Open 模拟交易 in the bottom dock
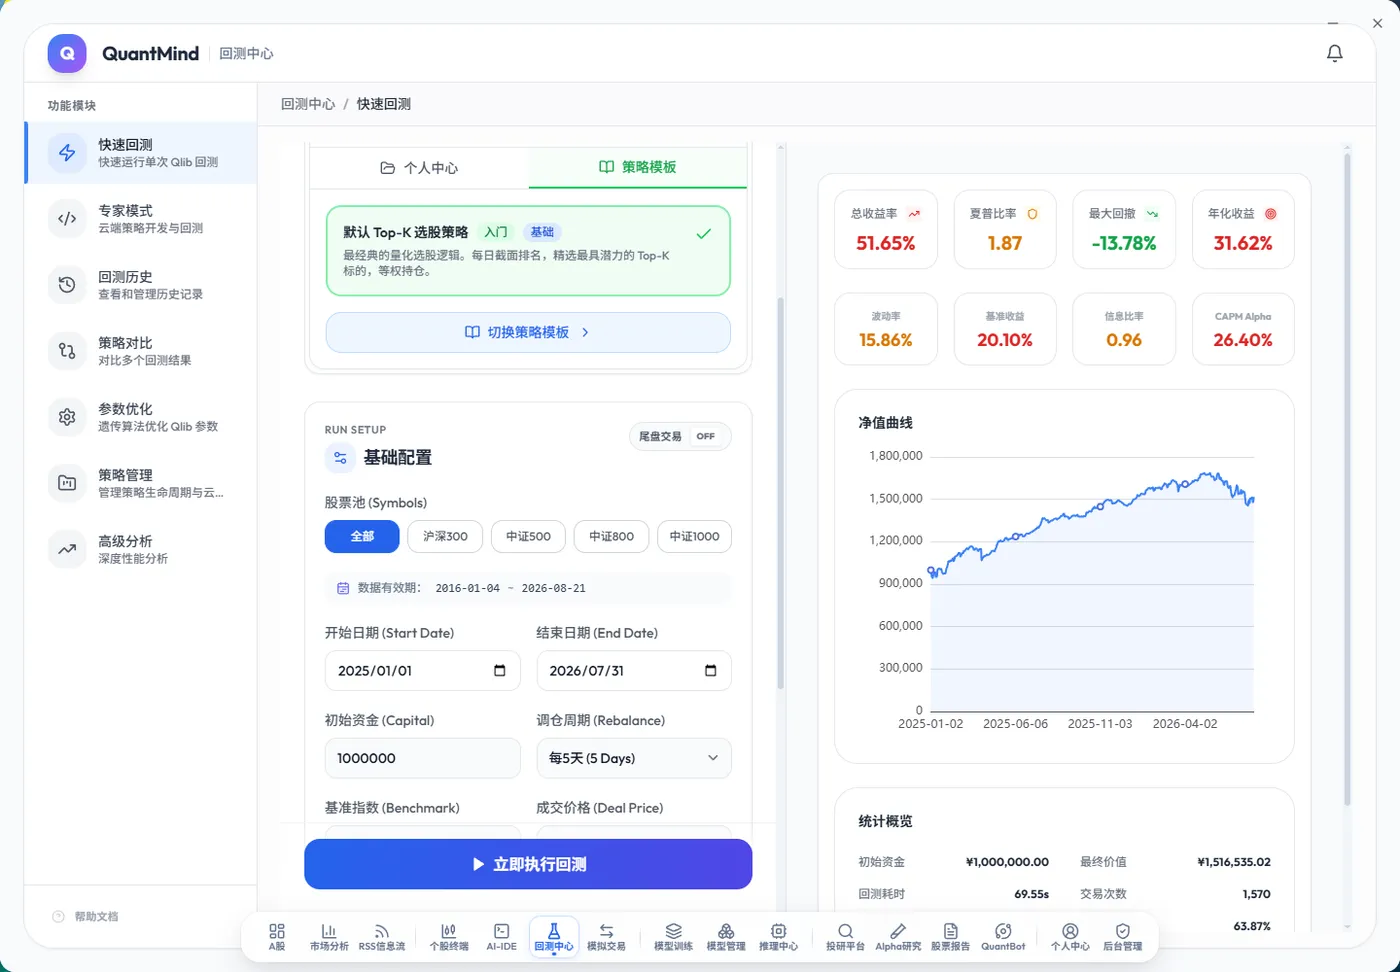The image size is (1400, 972). click(x=606, y=937)
